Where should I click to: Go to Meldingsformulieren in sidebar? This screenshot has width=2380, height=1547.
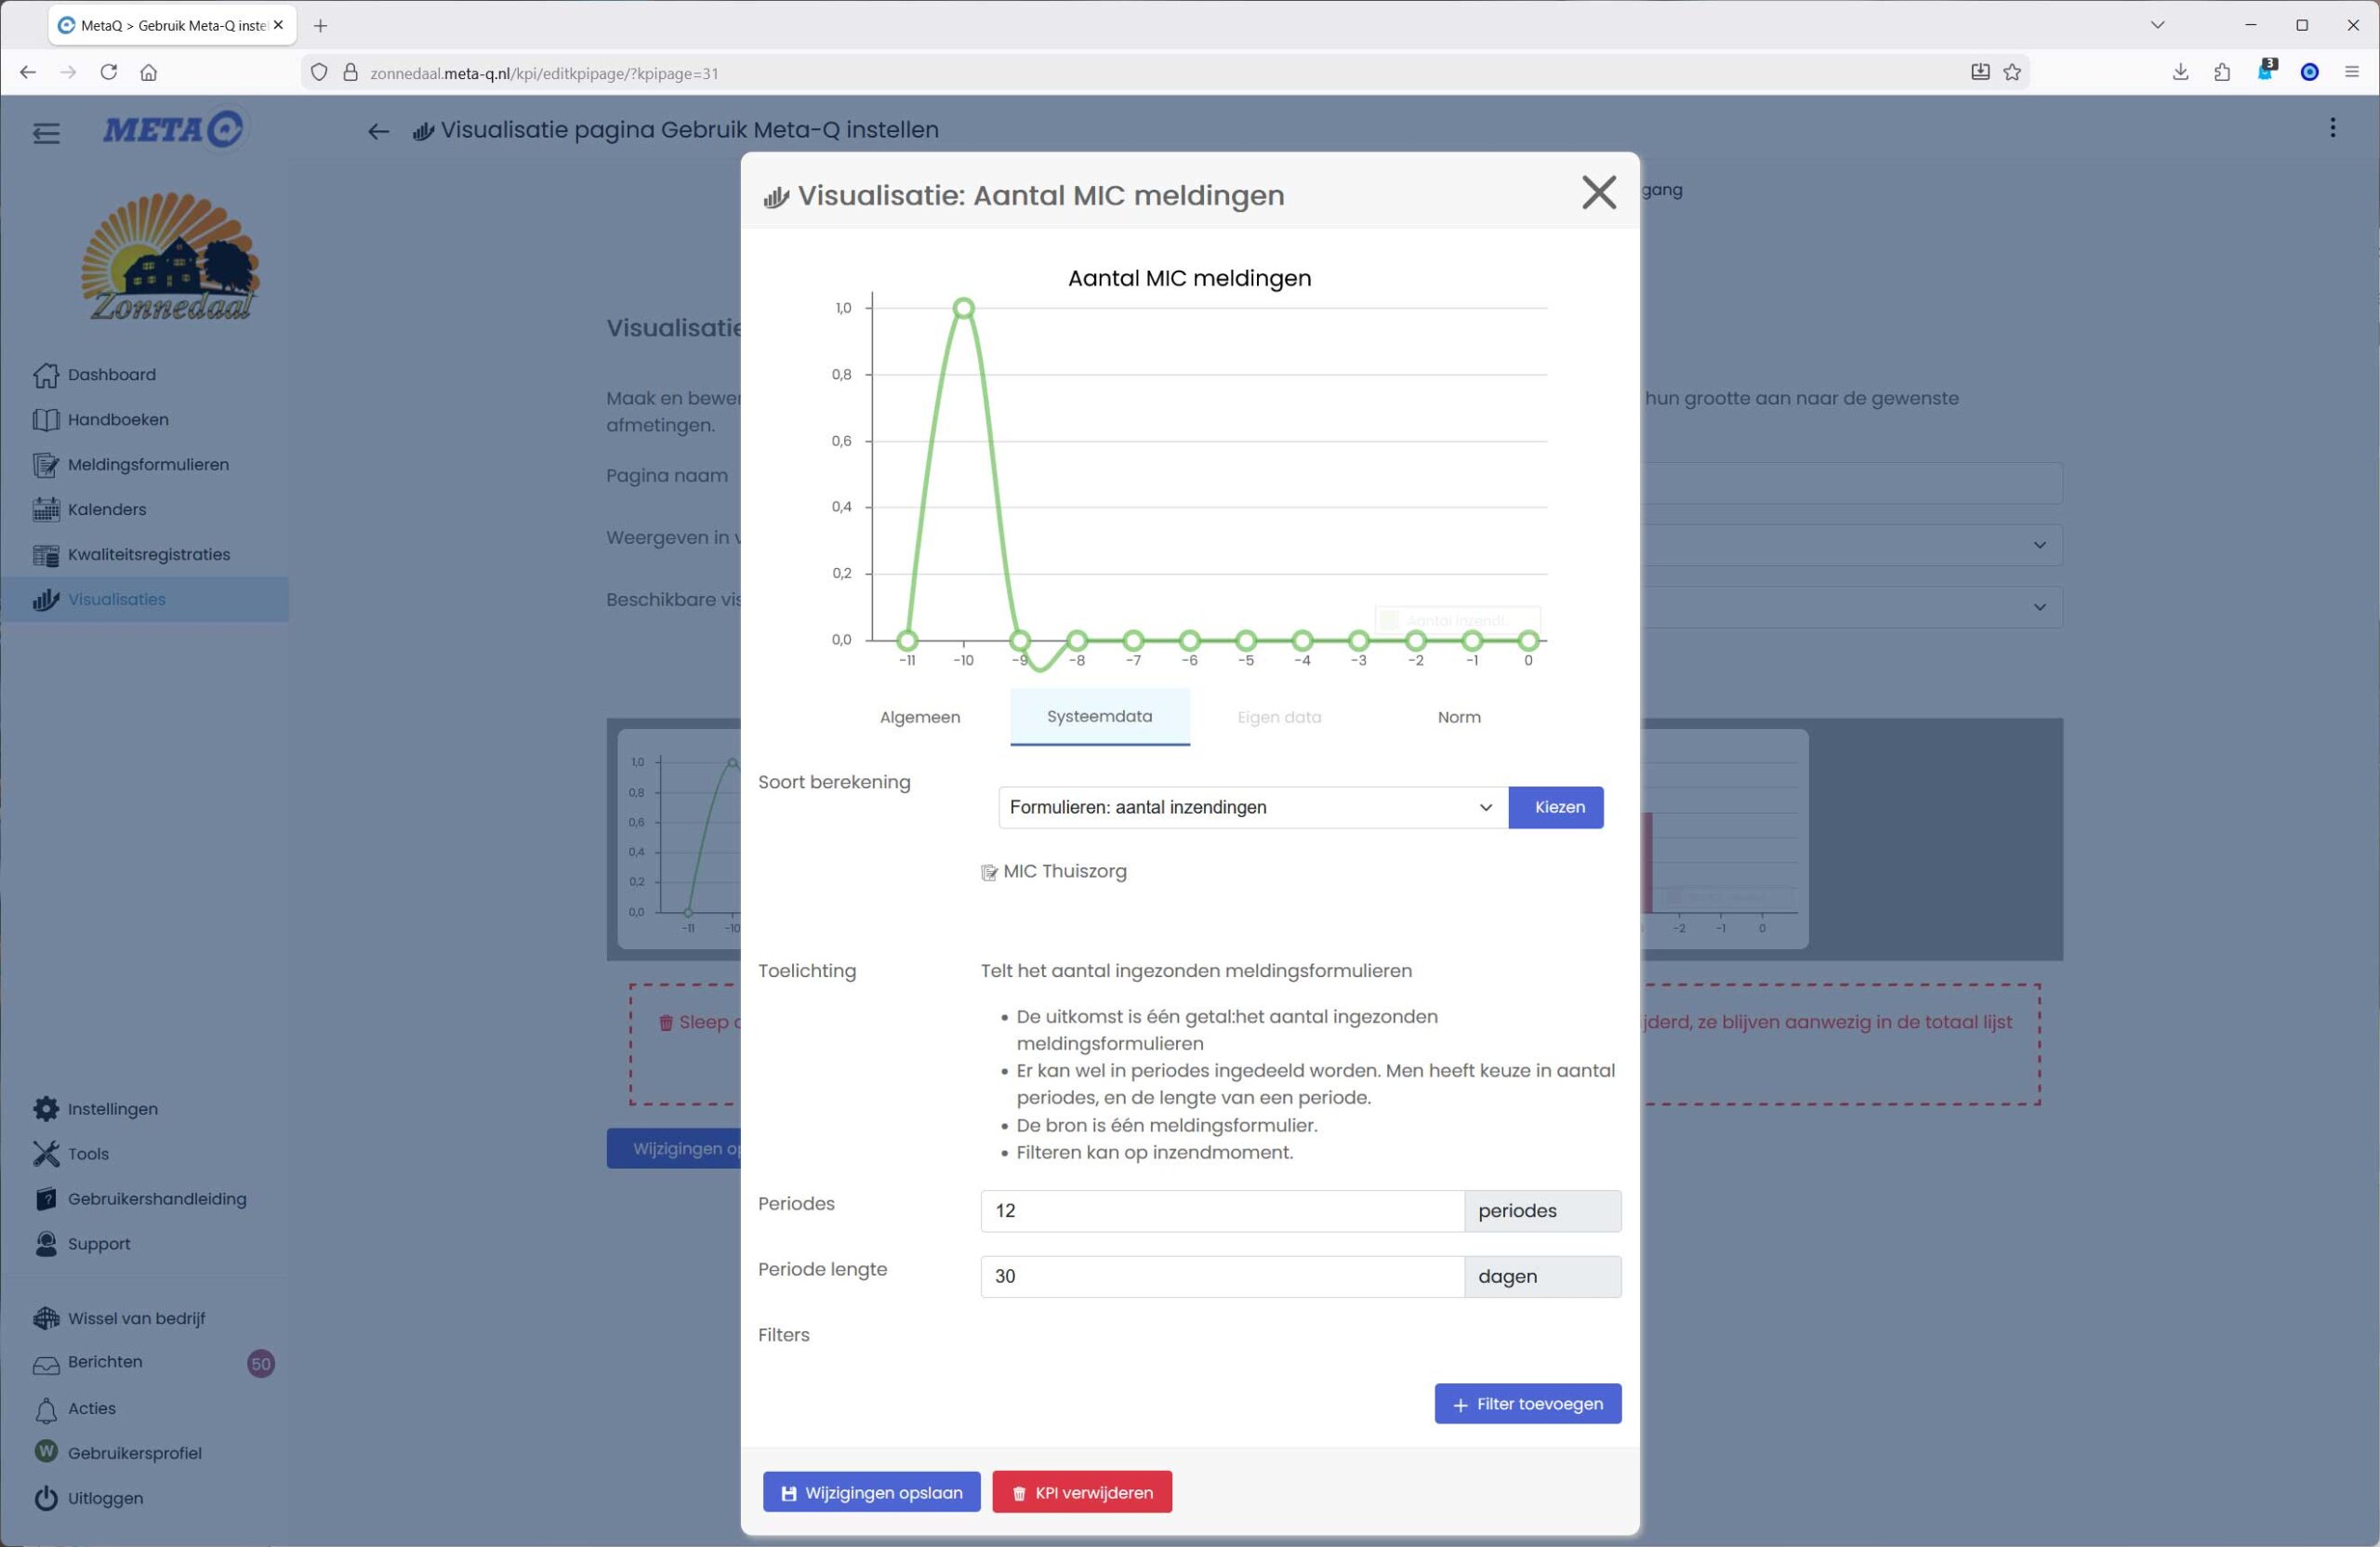[147, 464]
